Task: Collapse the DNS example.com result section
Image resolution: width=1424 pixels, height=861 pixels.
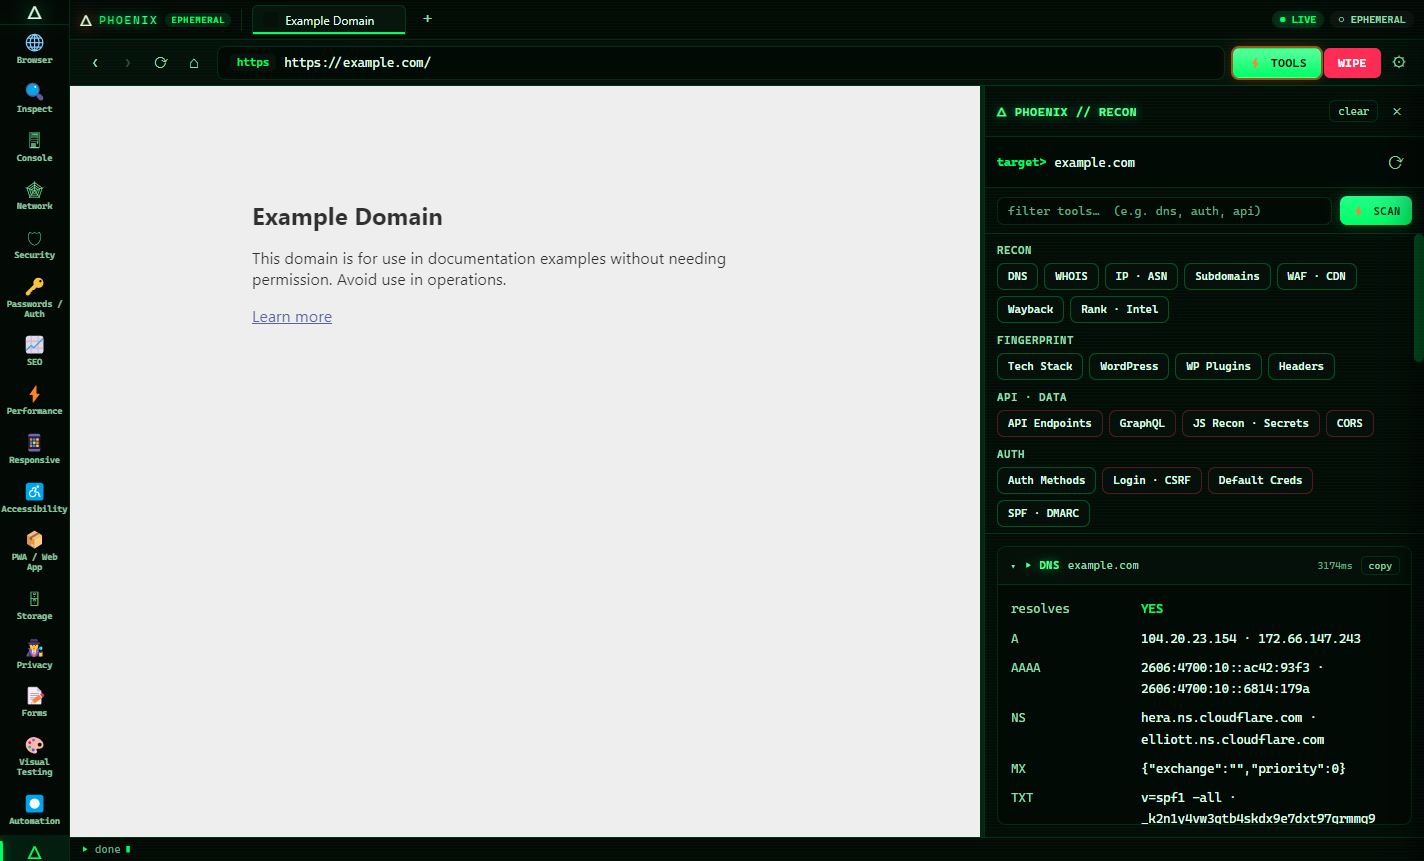Action: [1013, 566]
